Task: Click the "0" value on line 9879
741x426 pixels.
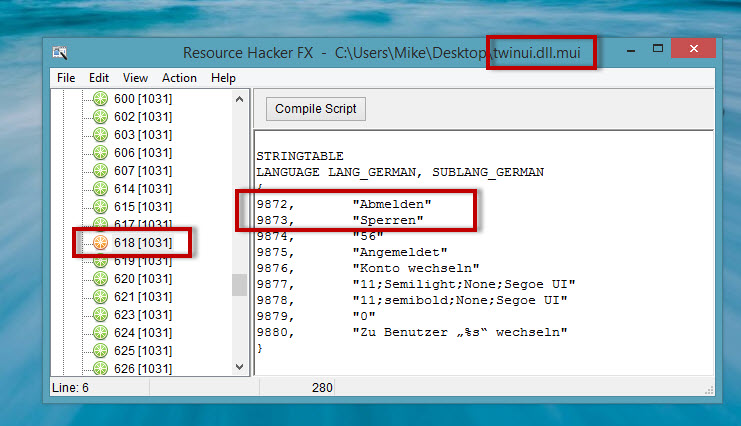Action: [x=364, y=316]
